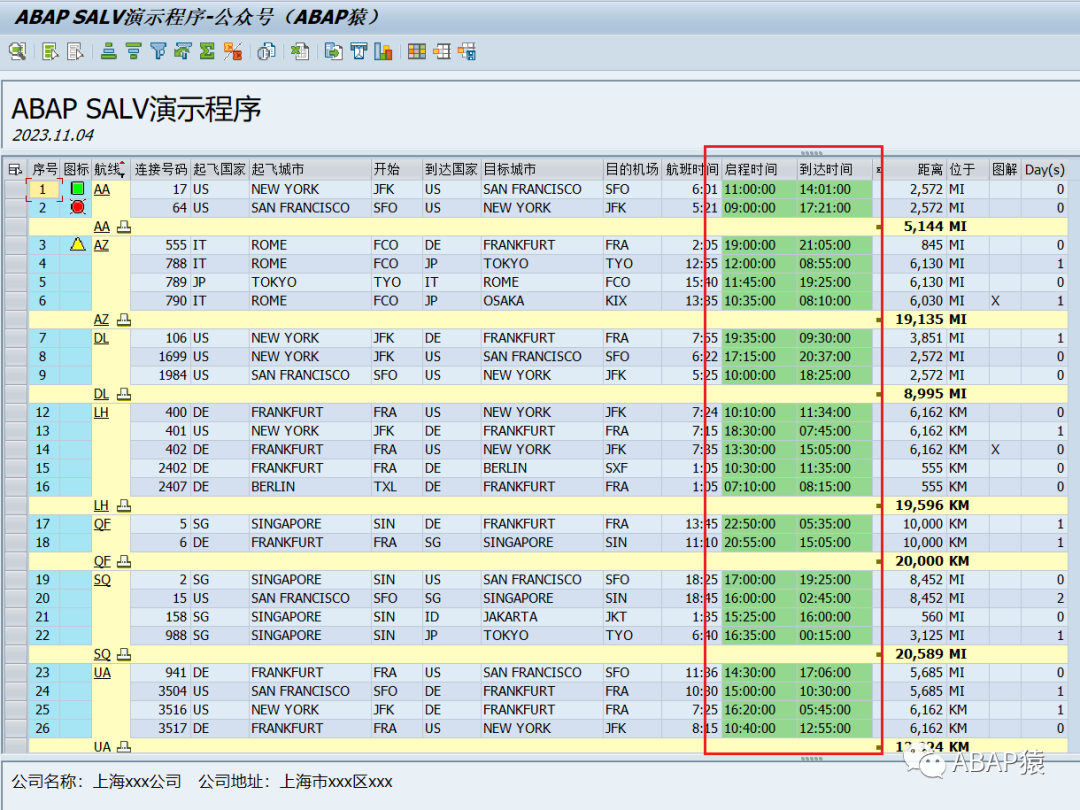Viewport: 1080px width, 810px height.
Task: Click the AZ airline hotspot link
Action: tap(101, 245)
